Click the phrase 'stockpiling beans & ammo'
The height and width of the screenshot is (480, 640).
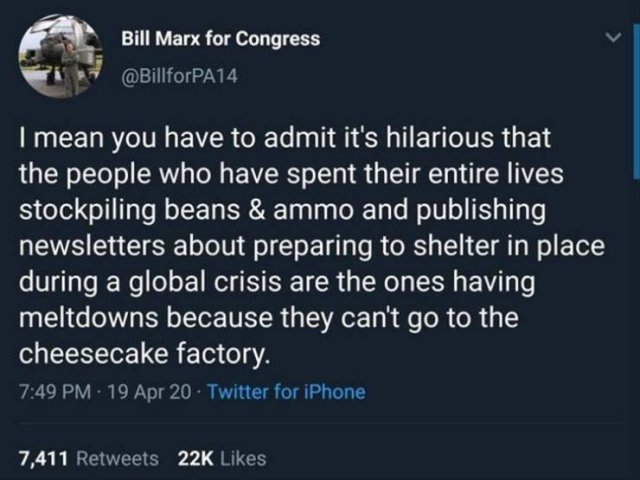click(x=187, y=210)
